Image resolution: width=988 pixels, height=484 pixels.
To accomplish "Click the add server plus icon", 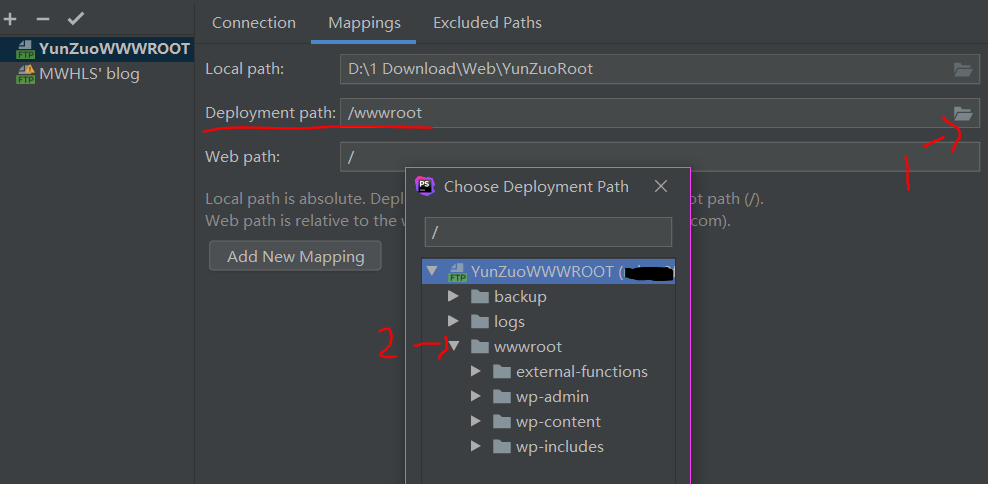I will coord(10,19).
